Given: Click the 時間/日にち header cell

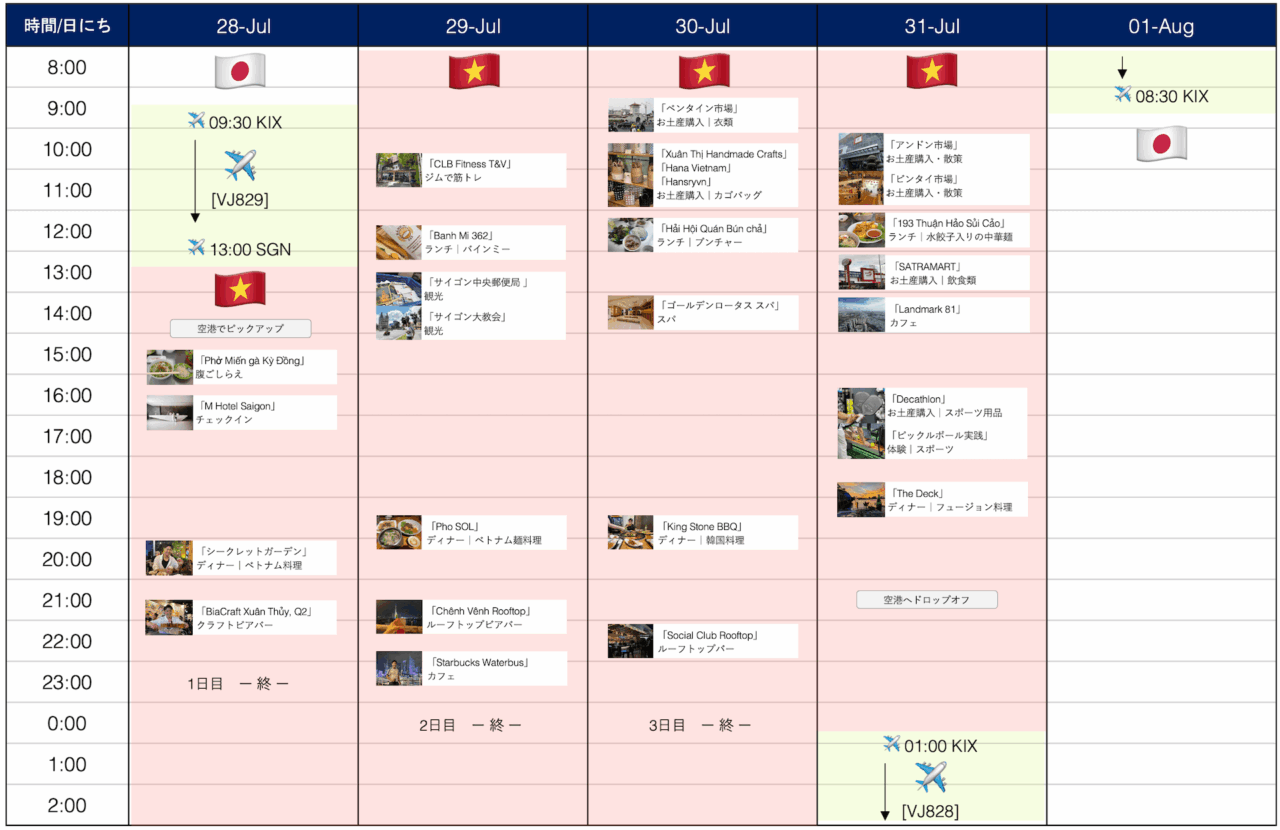Looking at the screenshot, I should 67,26.
